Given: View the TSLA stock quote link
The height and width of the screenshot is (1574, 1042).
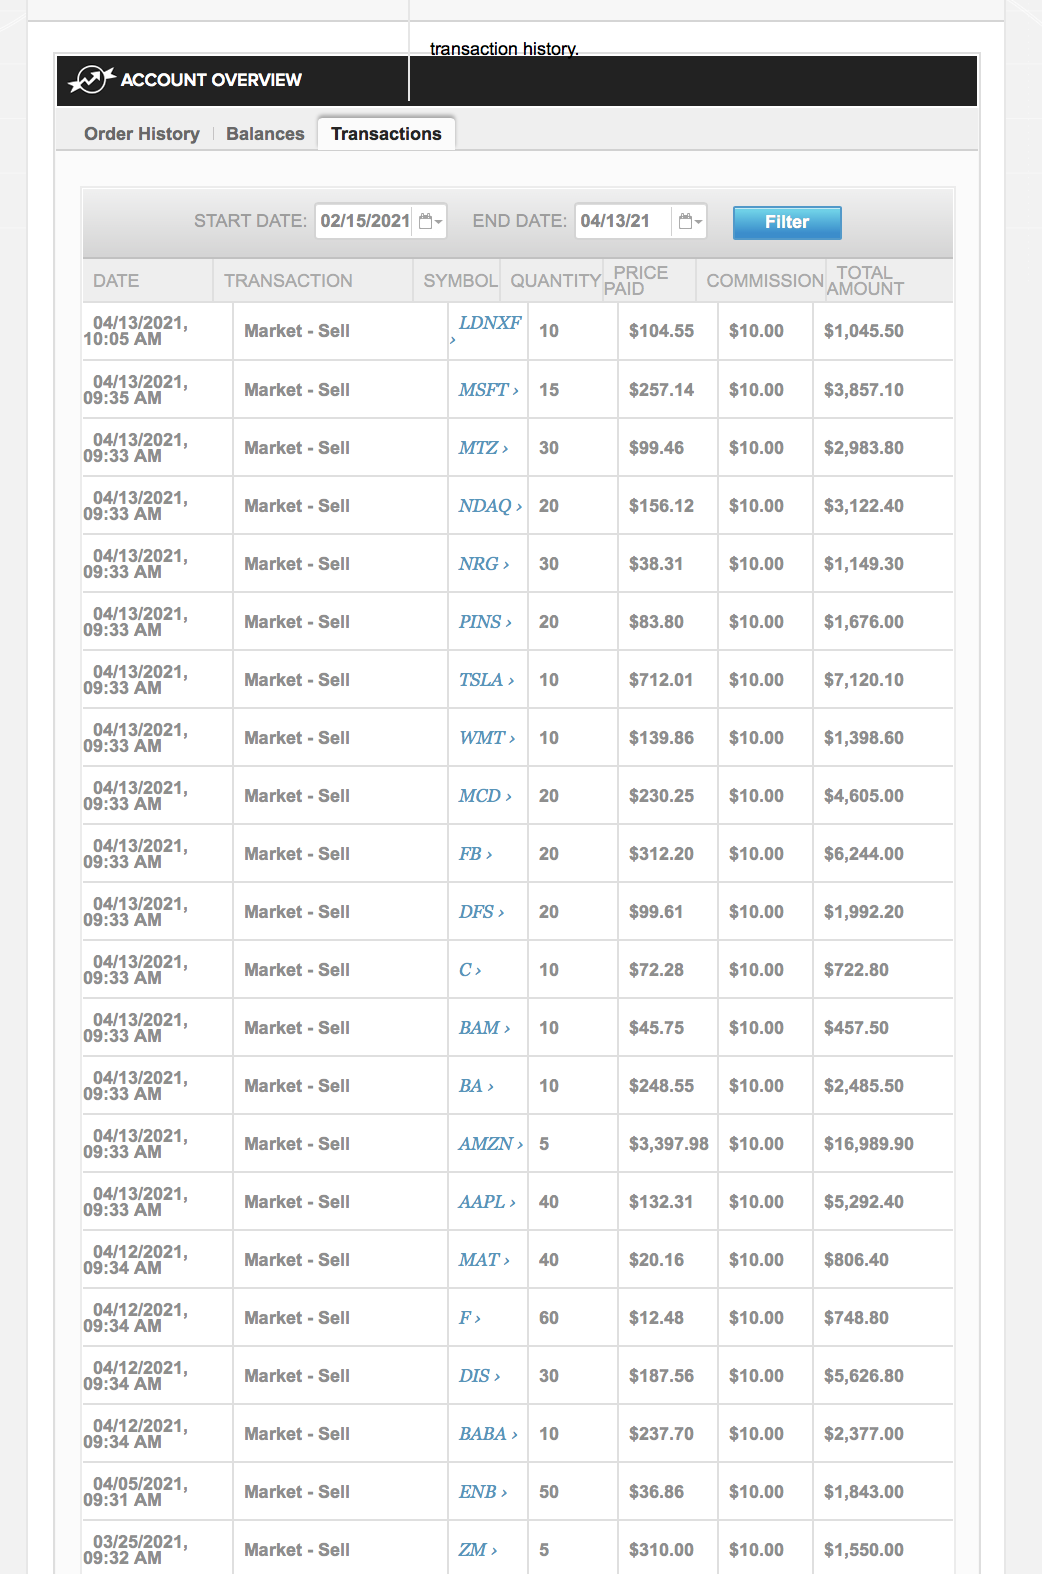Looking at the screenshot, I should [481, 680].
